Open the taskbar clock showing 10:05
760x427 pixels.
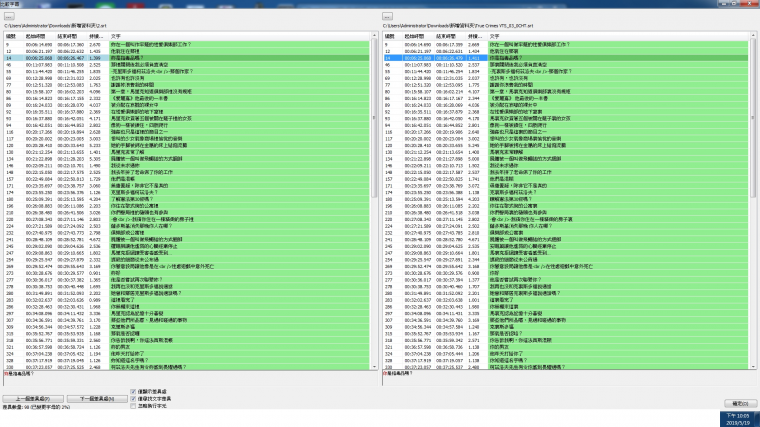tap(739, 419)
